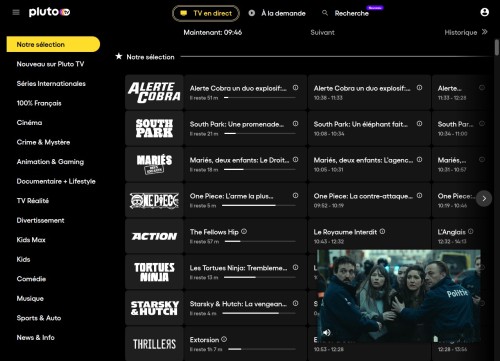The height and width of the screenshot is (361, 500).
Task: Open Thrillers channel logo
Action: pos(154,344)
